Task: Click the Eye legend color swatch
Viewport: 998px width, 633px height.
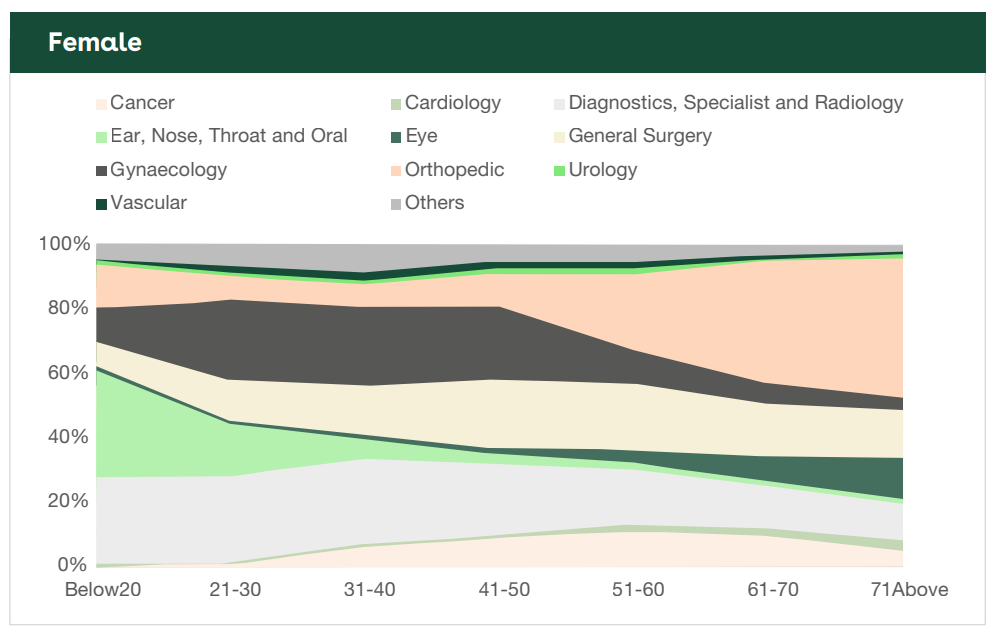Action: click(x=396, y=136)
